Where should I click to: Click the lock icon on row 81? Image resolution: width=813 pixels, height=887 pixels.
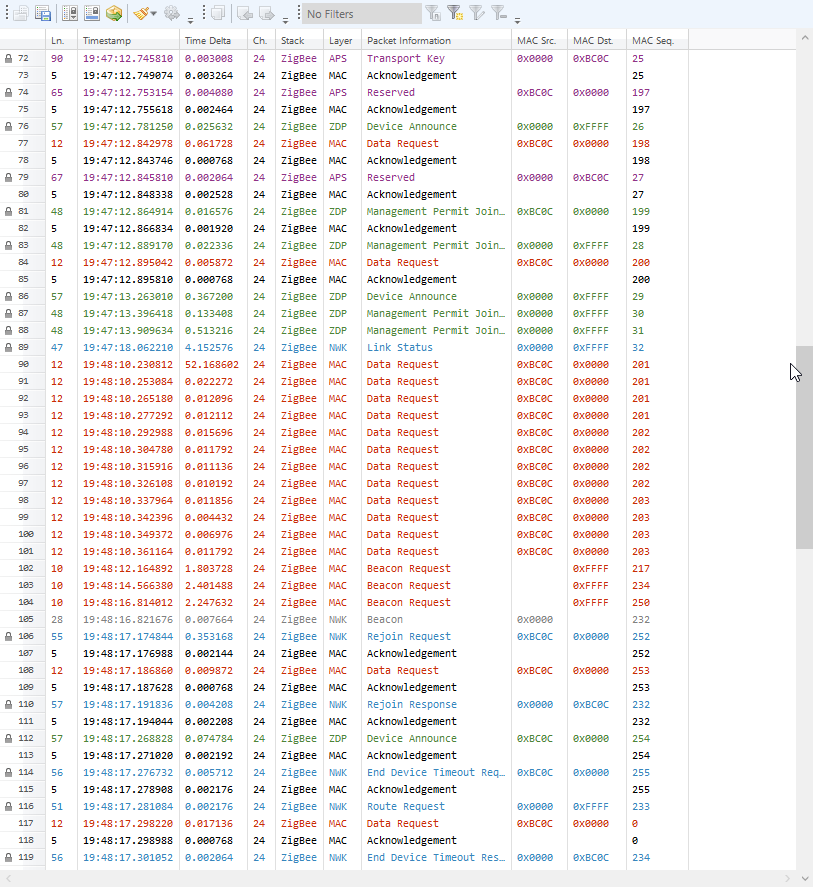coord(8,212)
